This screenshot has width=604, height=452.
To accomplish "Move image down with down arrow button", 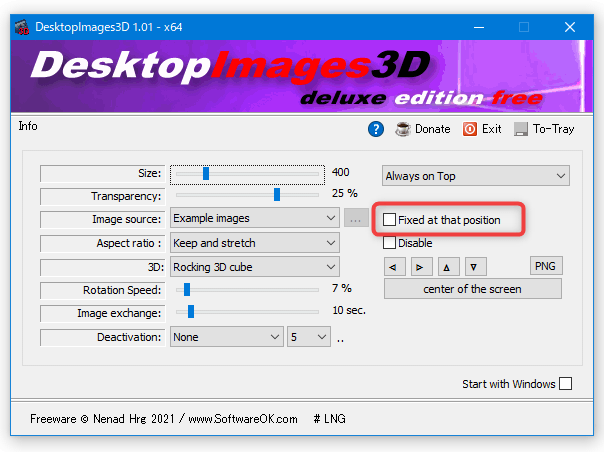I will pyautogui.click(x=475, y=267).
